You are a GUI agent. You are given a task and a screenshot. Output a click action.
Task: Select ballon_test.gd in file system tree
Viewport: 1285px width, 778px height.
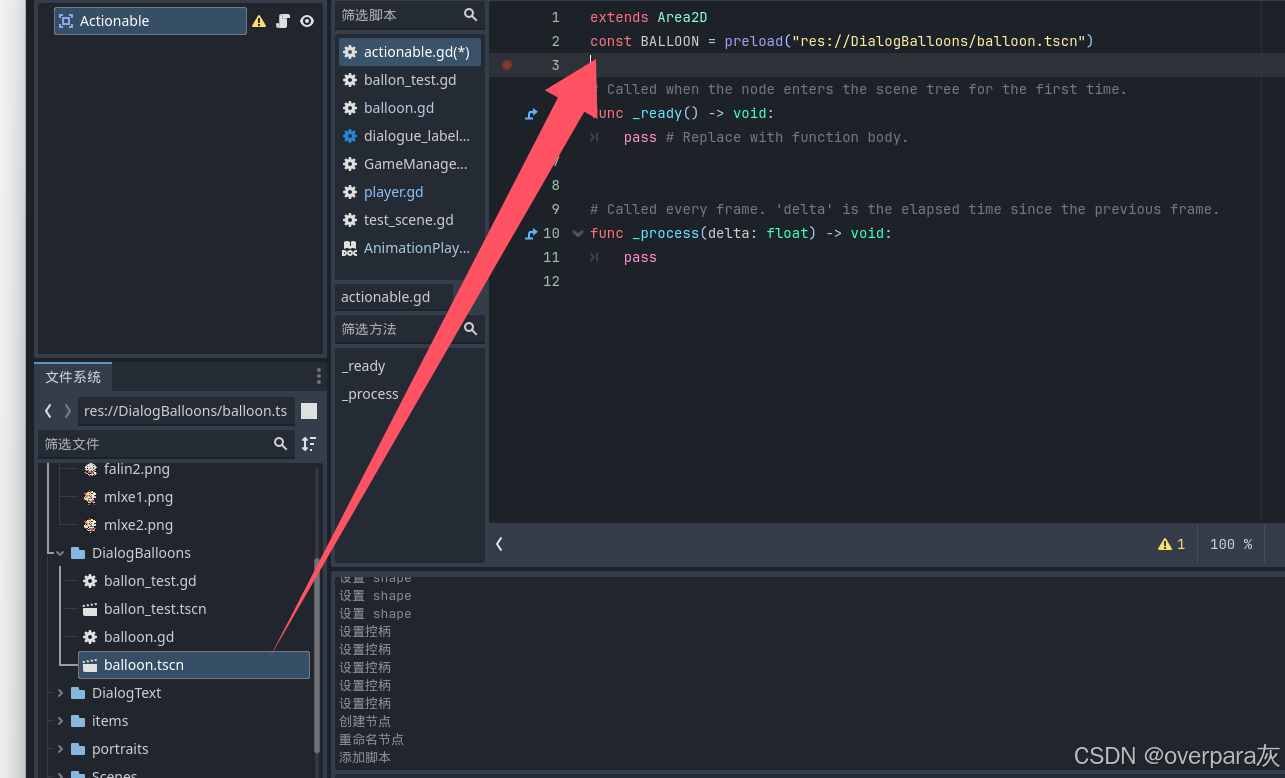pos(150,581)
